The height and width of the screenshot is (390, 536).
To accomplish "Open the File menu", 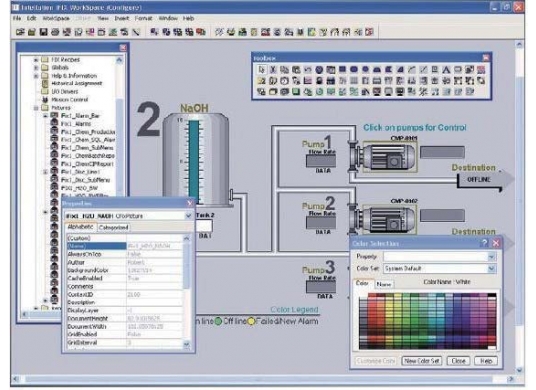I will [x=17, y=18].
